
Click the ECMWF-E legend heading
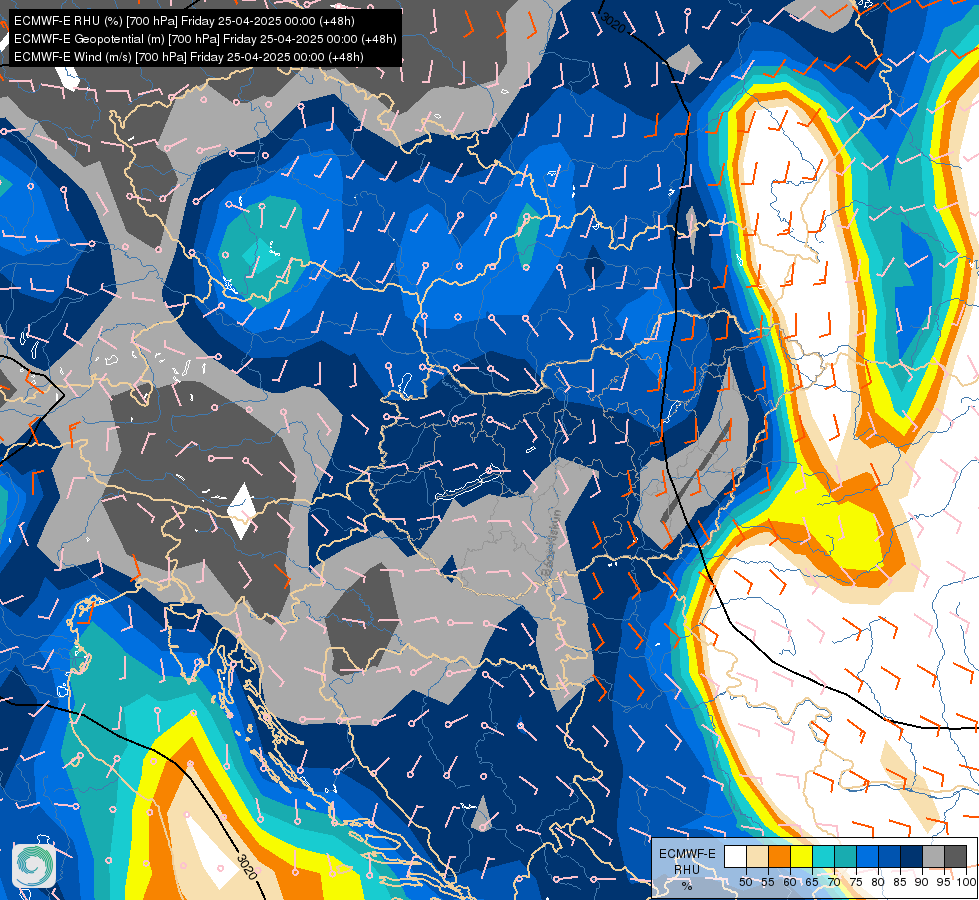tap(687, 854)
